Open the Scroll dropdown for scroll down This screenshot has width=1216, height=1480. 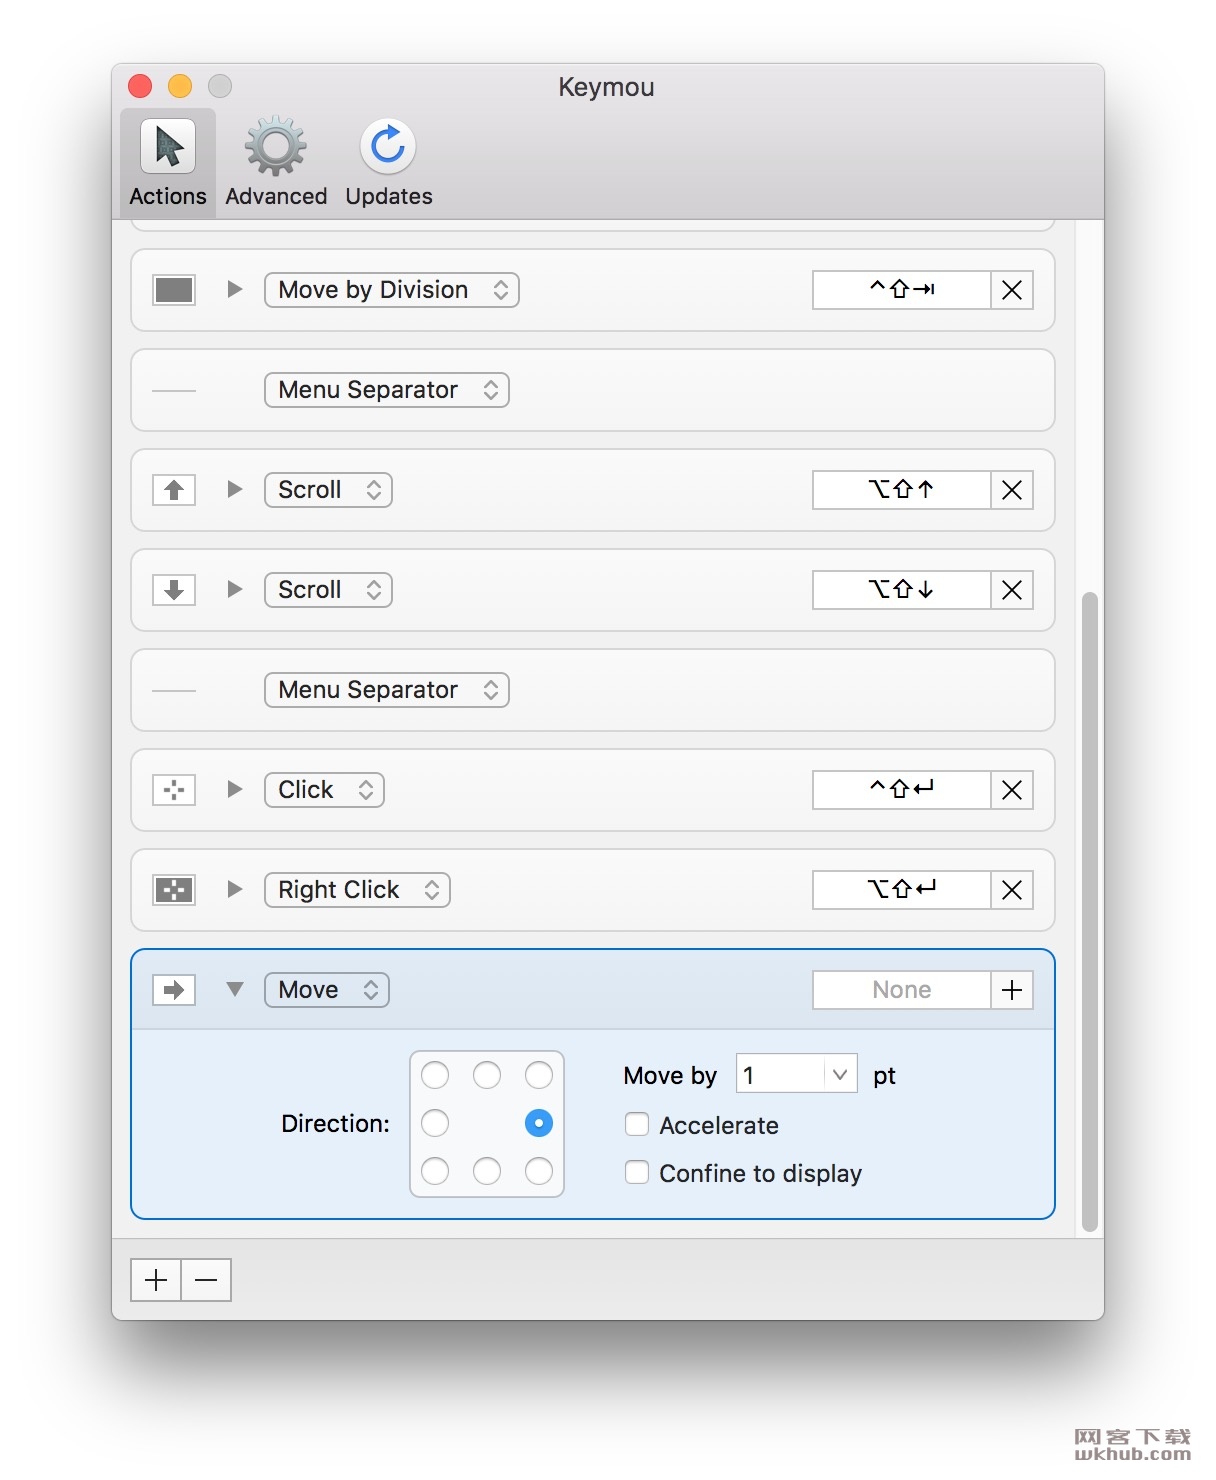[x=328, y=590]
